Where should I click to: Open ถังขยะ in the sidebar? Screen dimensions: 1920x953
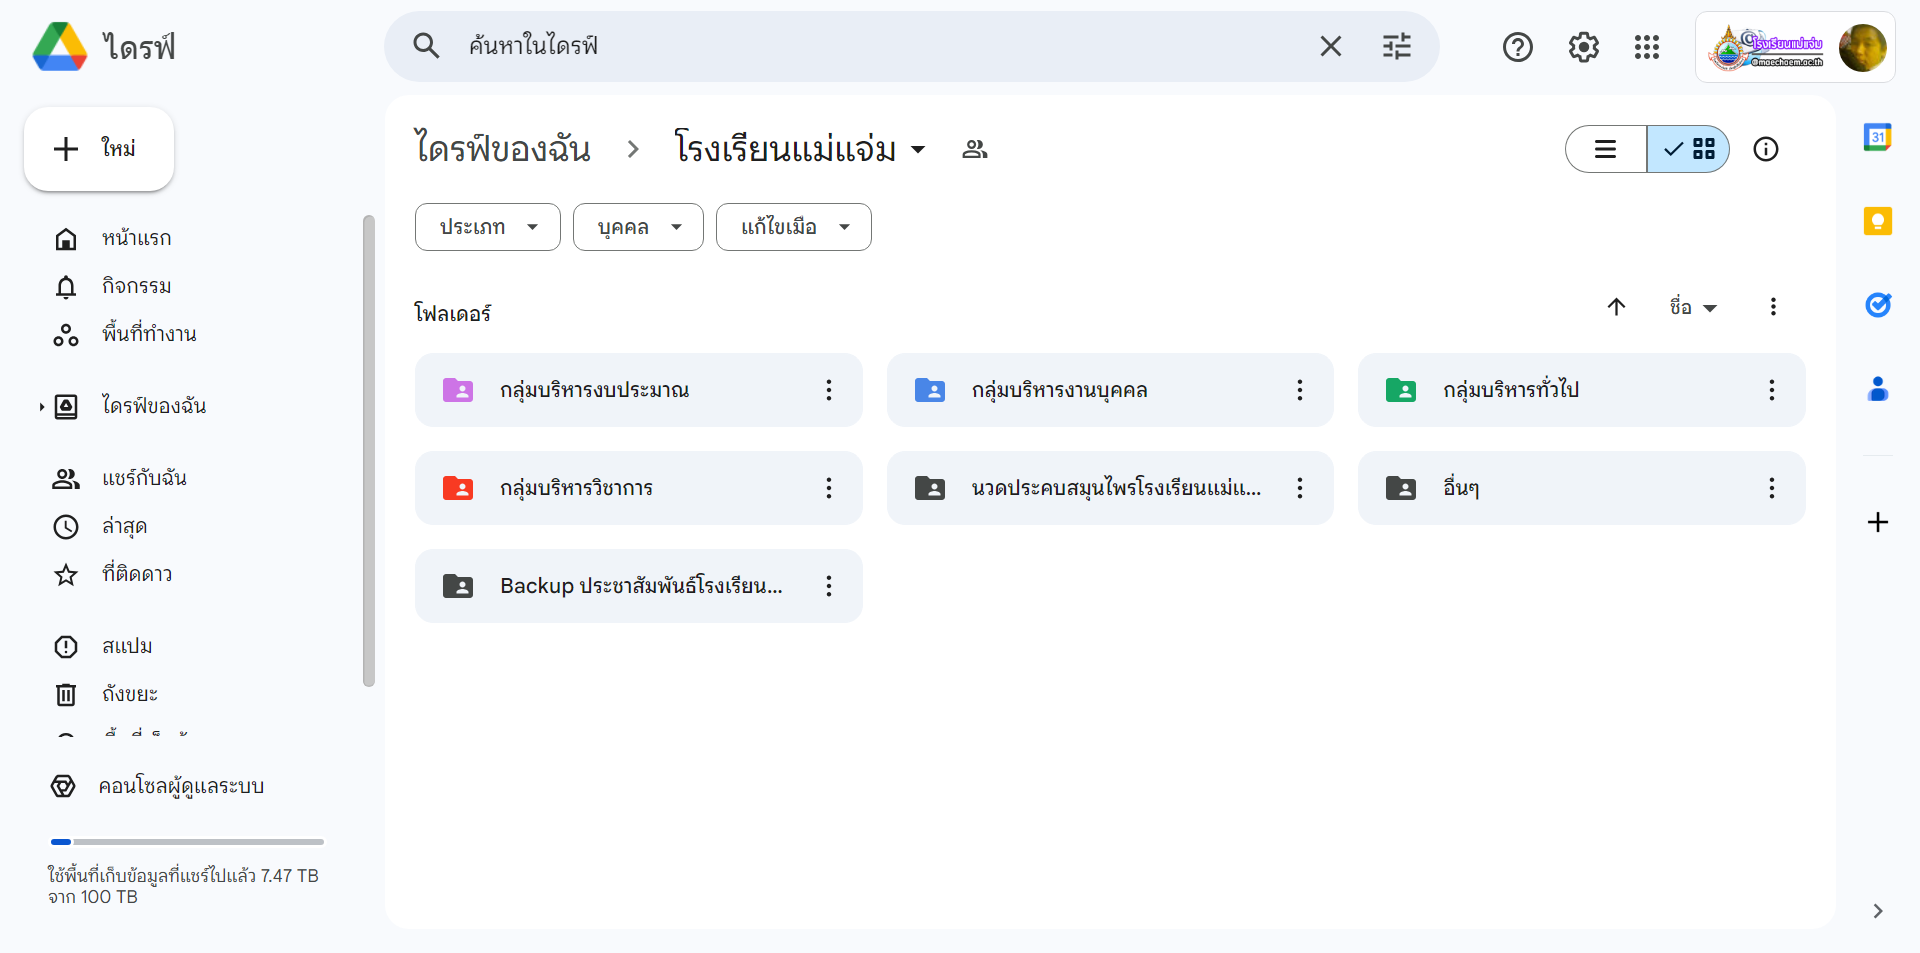(x=129, y=694)
